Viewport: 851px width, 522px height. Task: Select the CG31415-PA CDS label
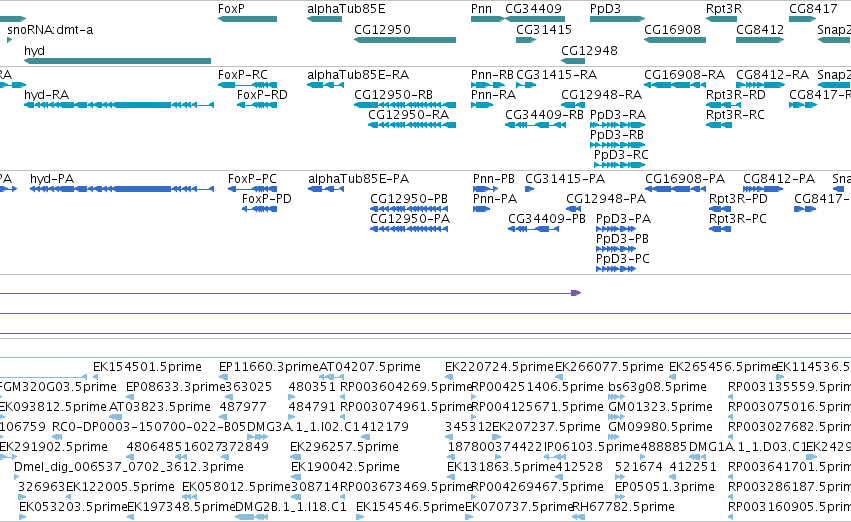coord(565,179)
